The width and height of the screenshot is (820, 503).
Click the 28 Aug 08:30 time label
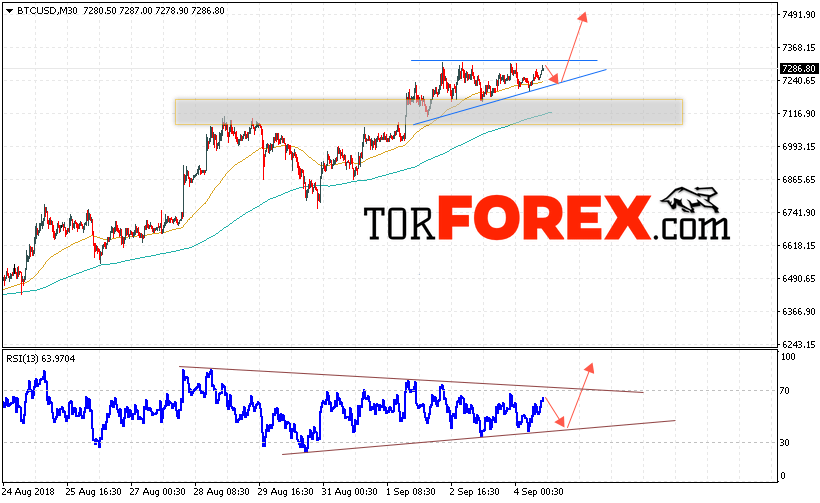[221, 491]
